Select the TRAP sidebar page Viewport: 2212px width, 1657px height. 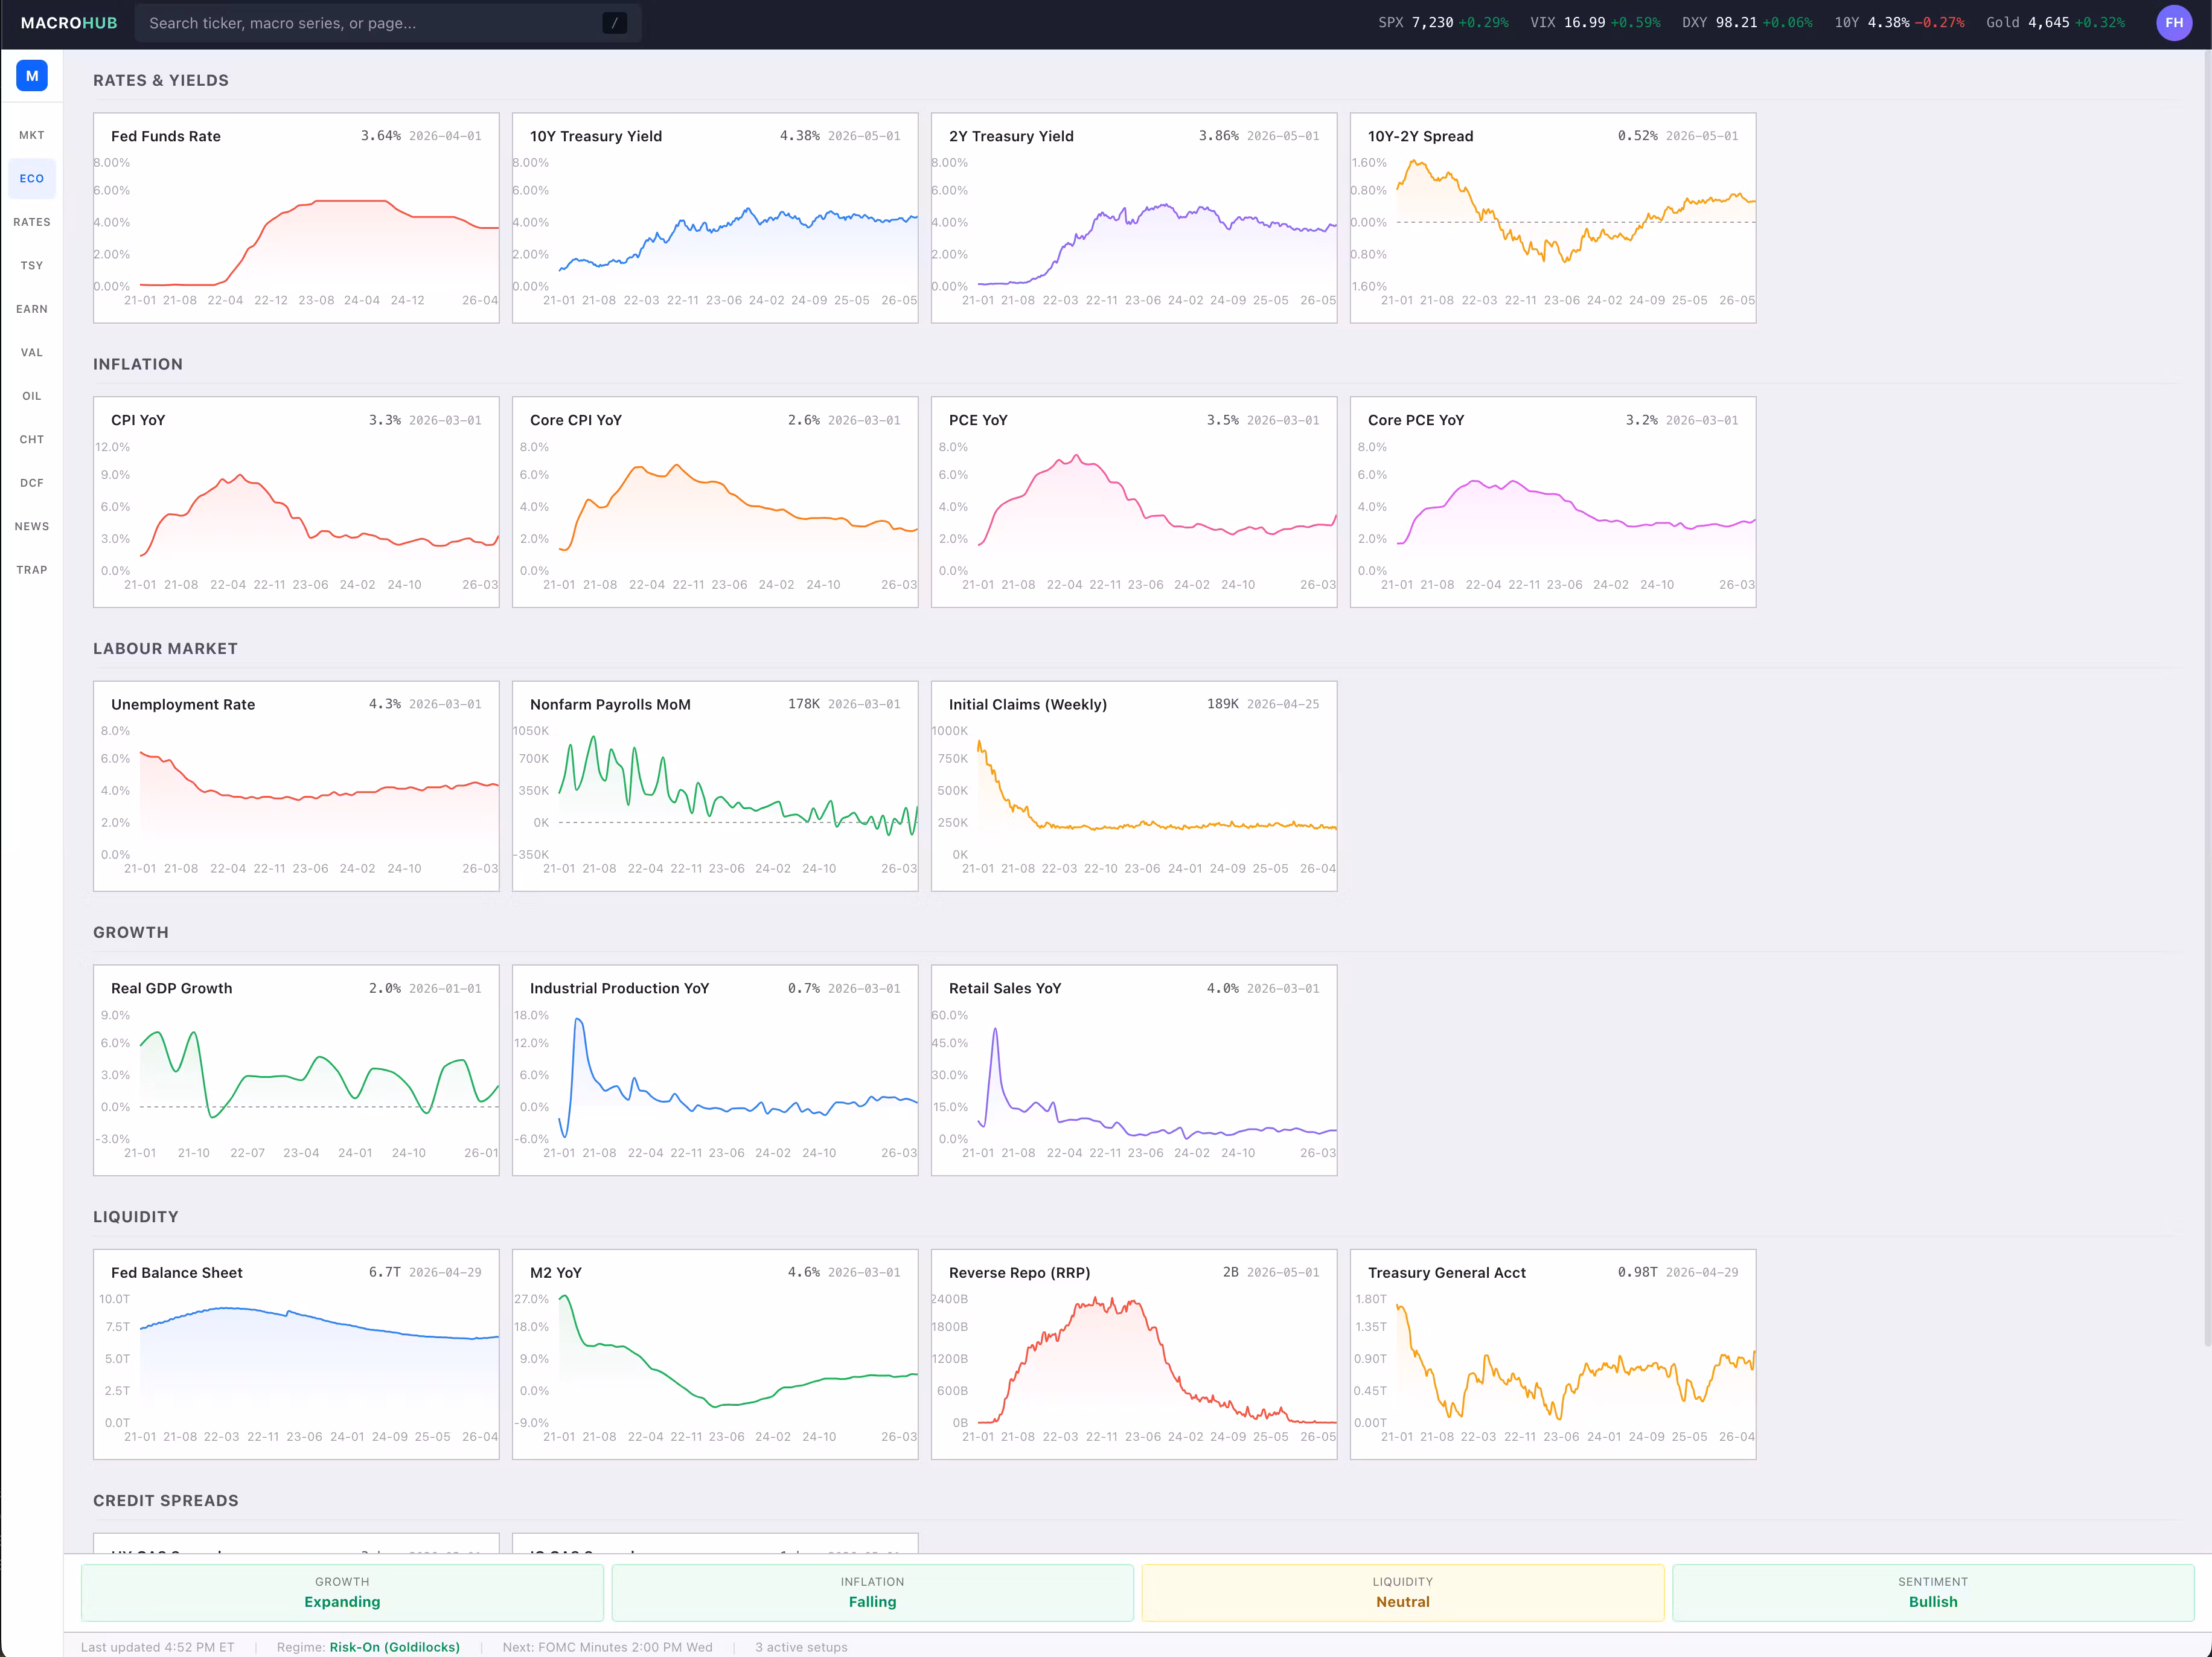click(32, 570)
